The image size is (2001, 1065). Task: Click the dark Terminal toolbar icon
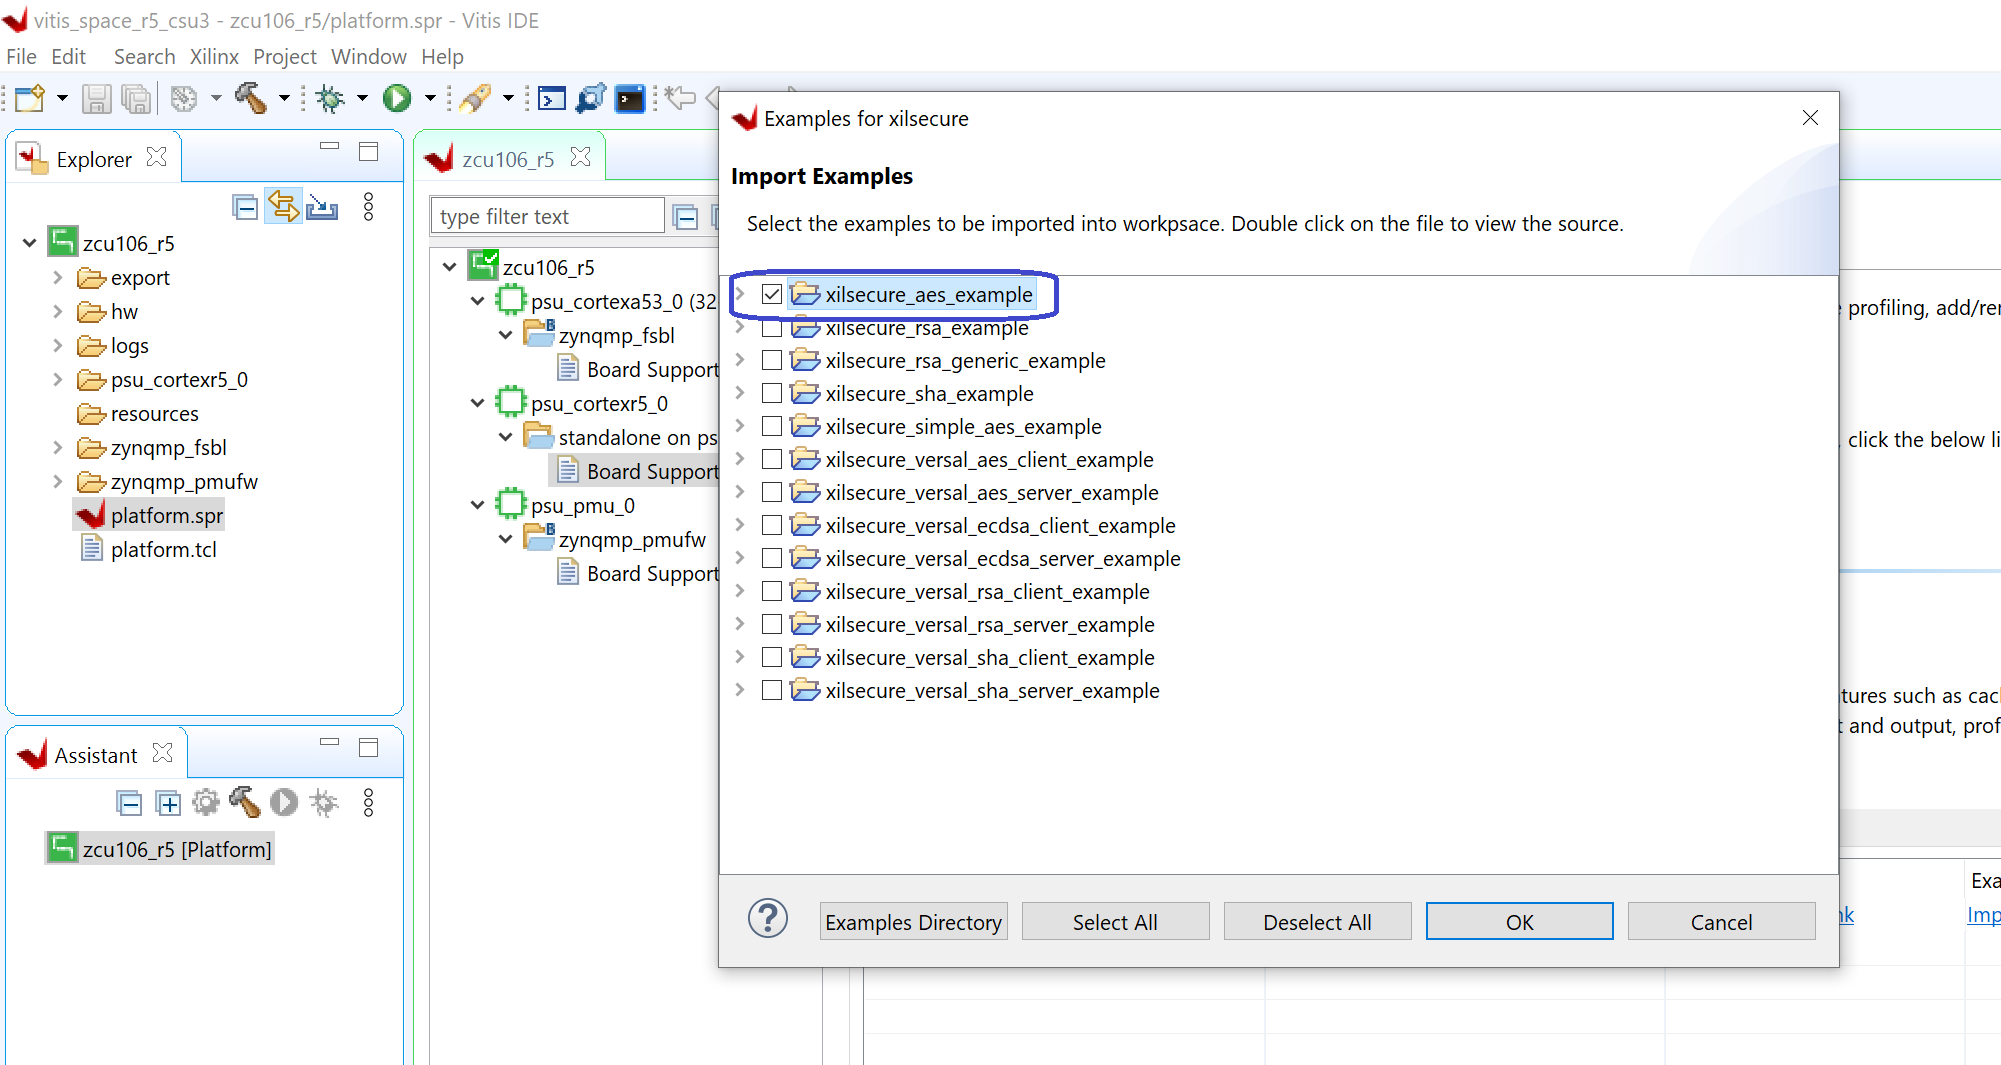coord(630,98)
